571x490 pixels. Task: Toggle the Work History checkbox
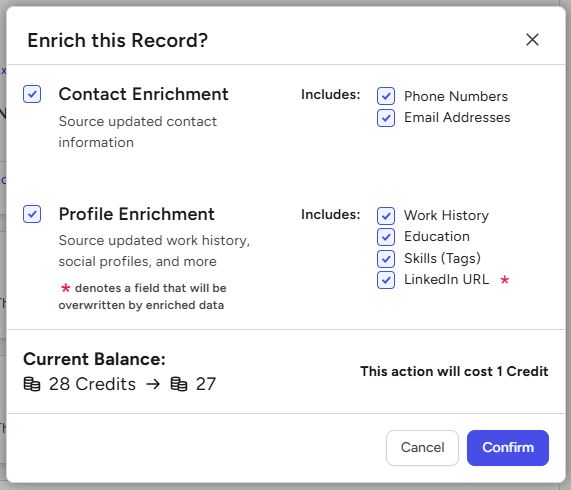click(x=386, y=216)
